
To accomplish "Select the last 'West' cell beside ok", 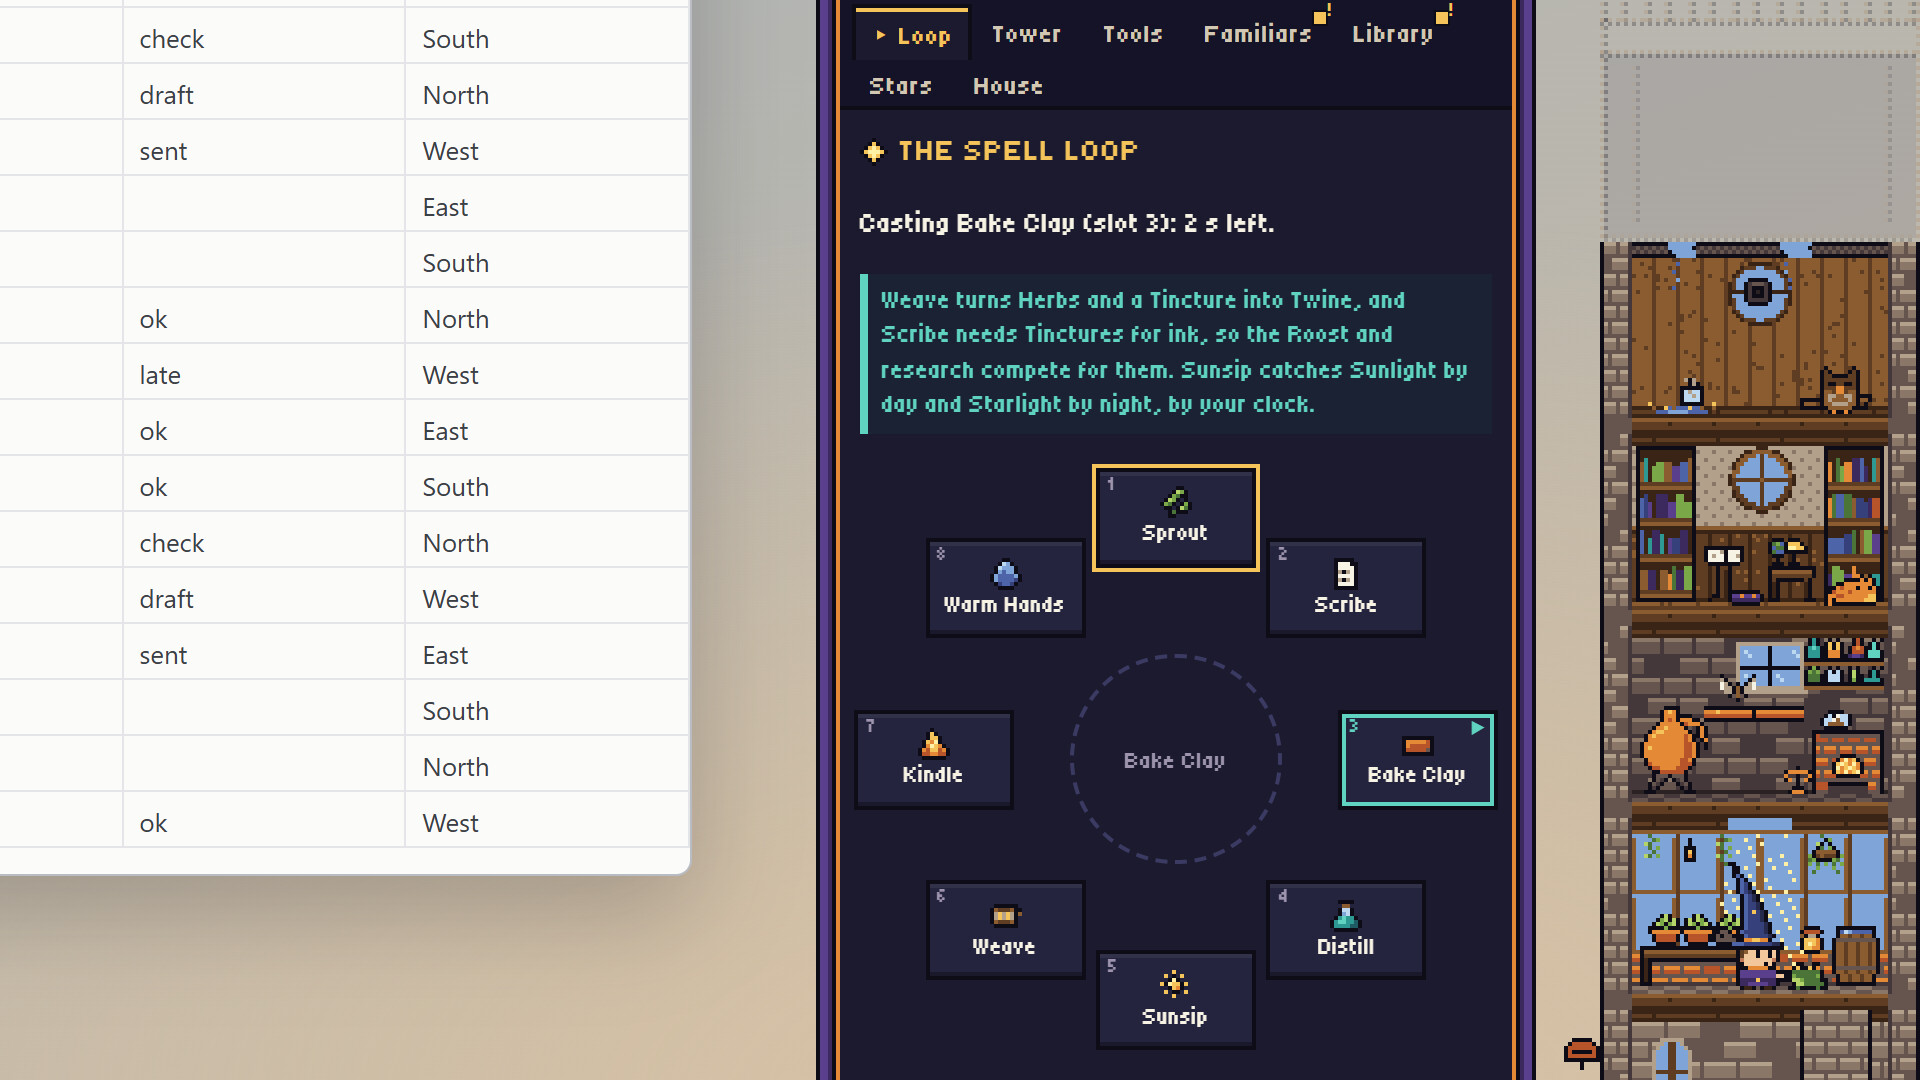I will coord(547,823).
